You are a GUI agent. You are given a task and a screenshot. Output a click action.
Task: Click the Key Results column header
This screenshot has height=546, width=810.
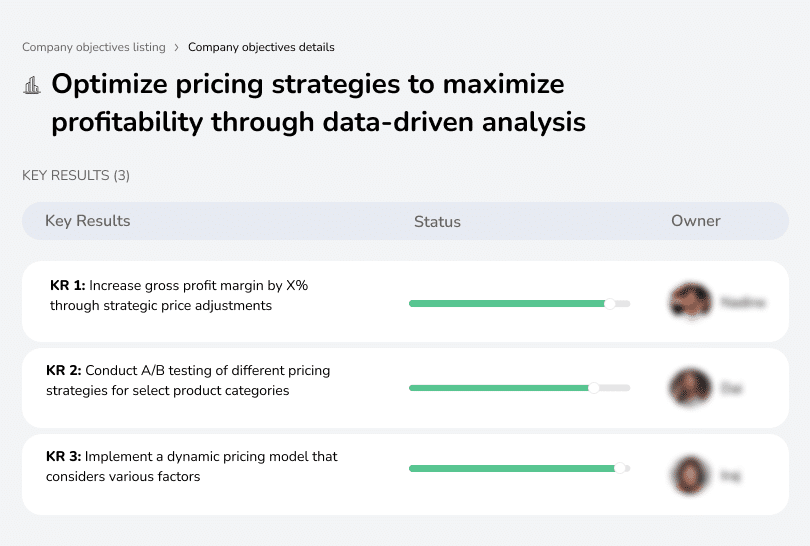[88, 221]
